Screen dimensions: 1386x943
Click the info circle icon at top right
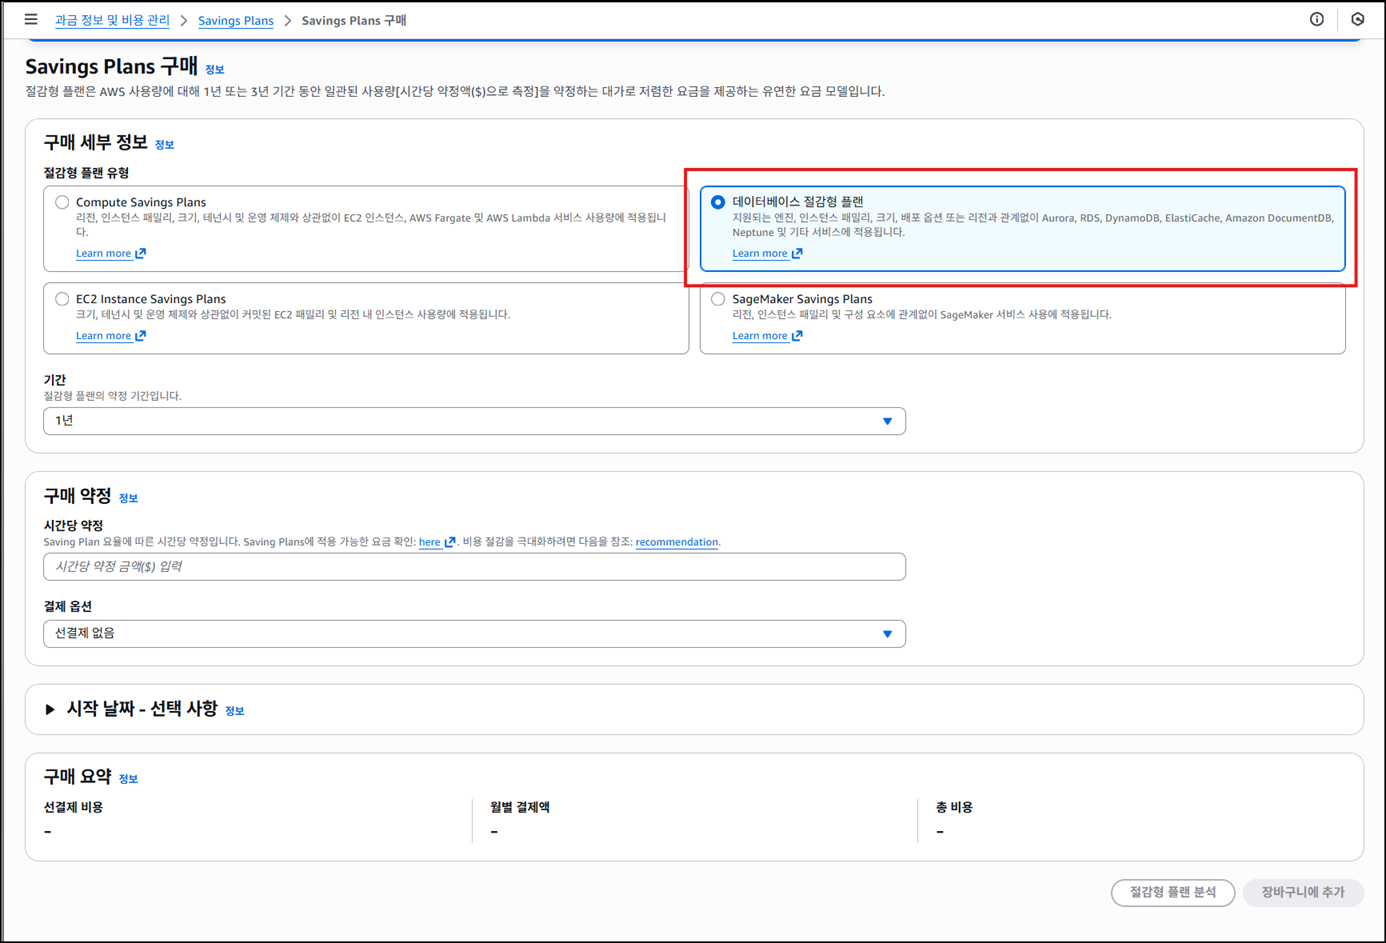point(1317,19)
